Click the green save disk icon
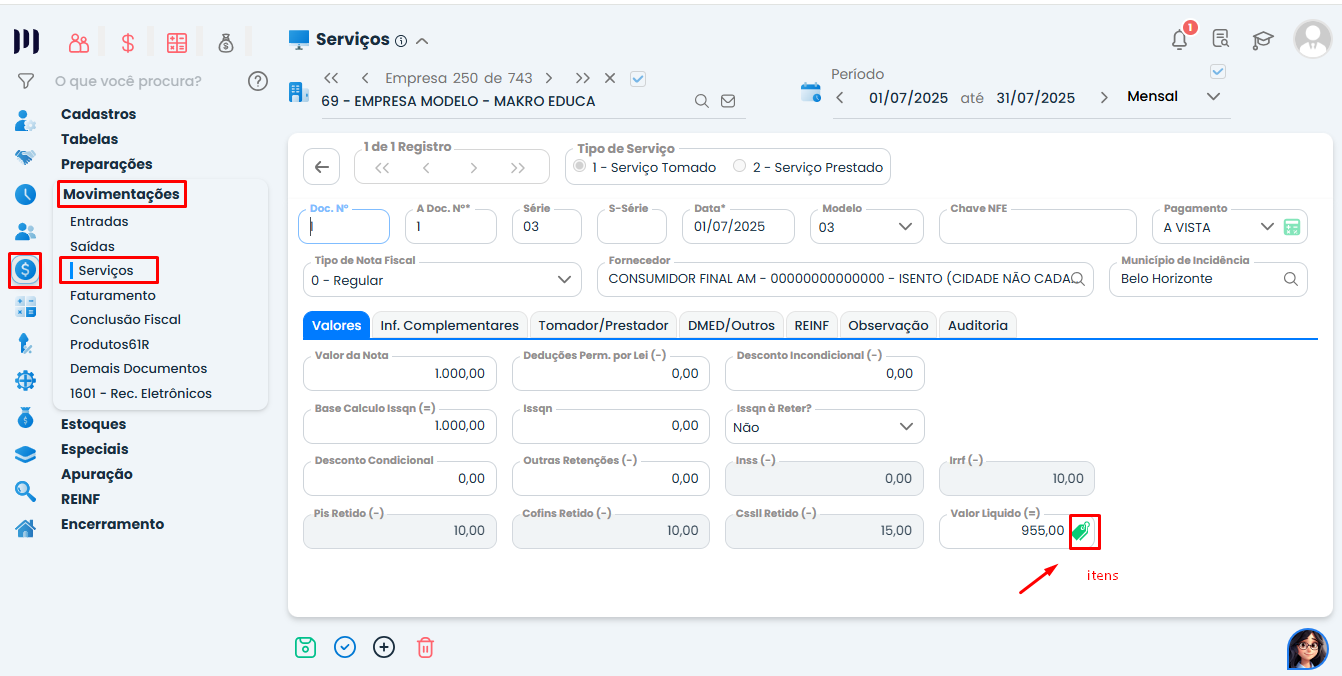The width and height of the screenshot is (1342, 676). click(x=305, y=647)
